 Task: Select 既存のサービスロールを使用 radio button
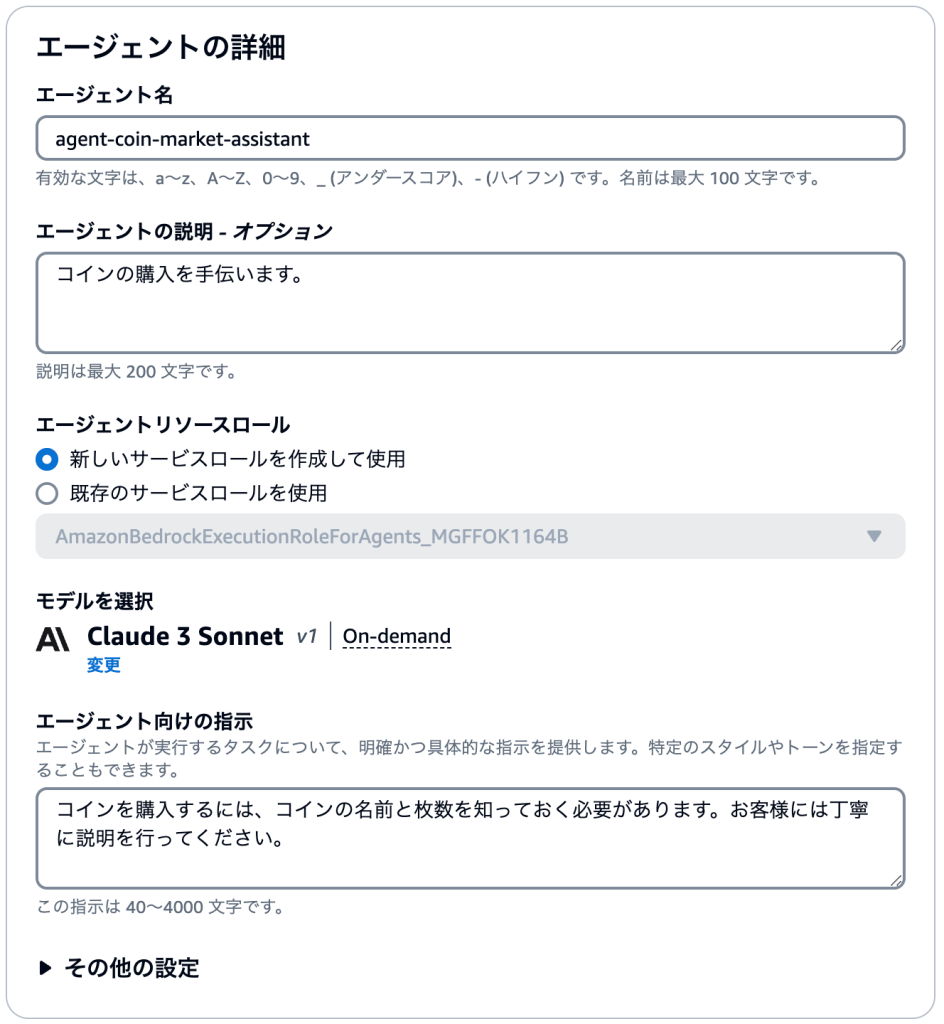(47, 493)
